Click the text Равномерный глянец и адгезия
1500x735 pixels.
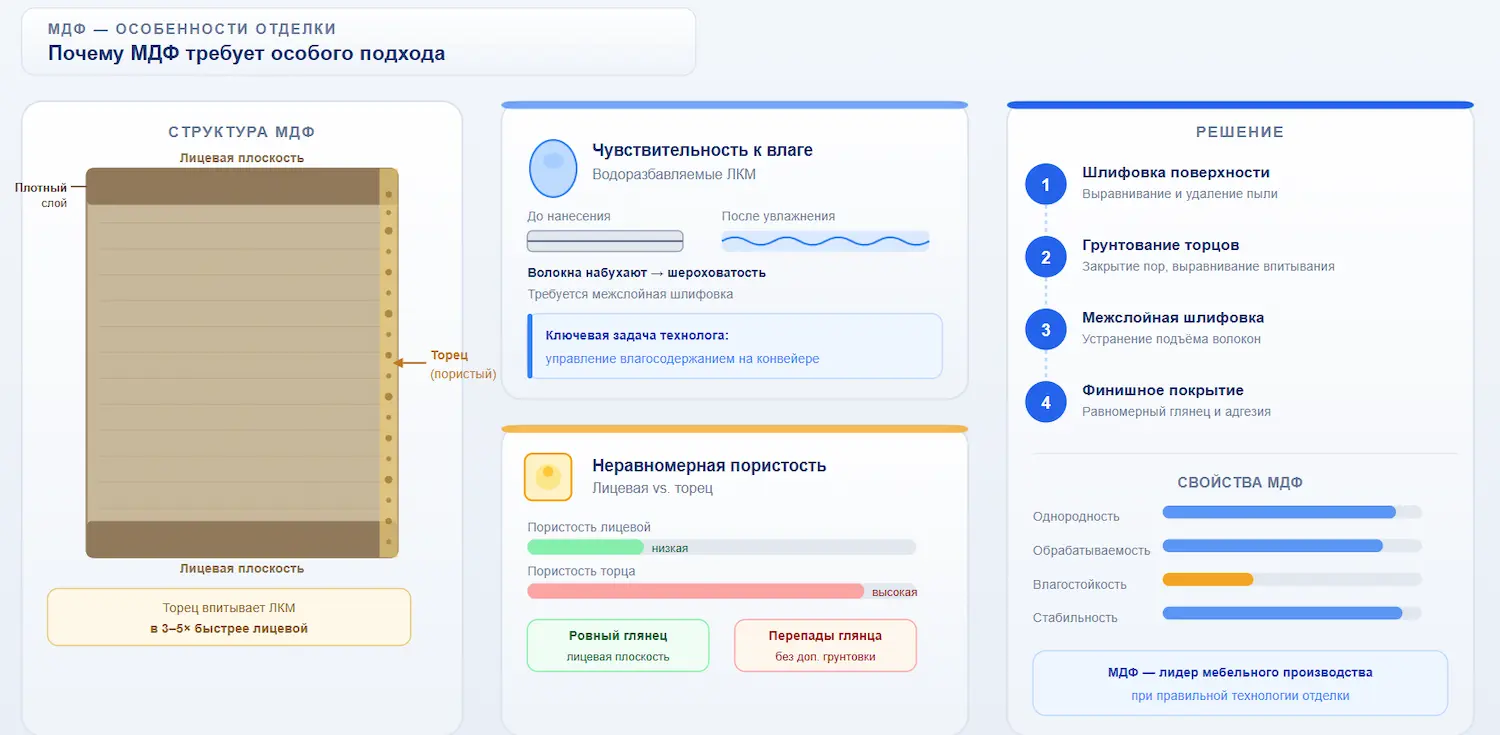1176,411
